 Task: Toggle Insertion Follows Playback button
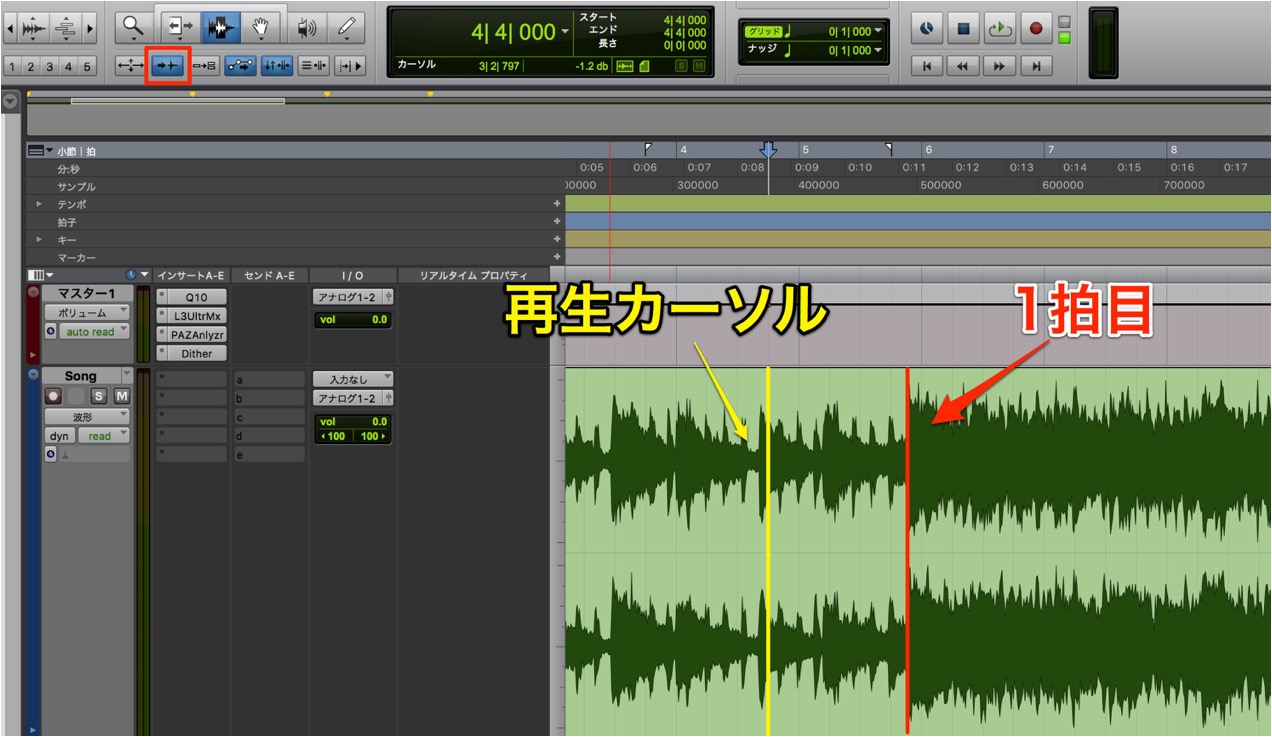[x=350, y=66]
